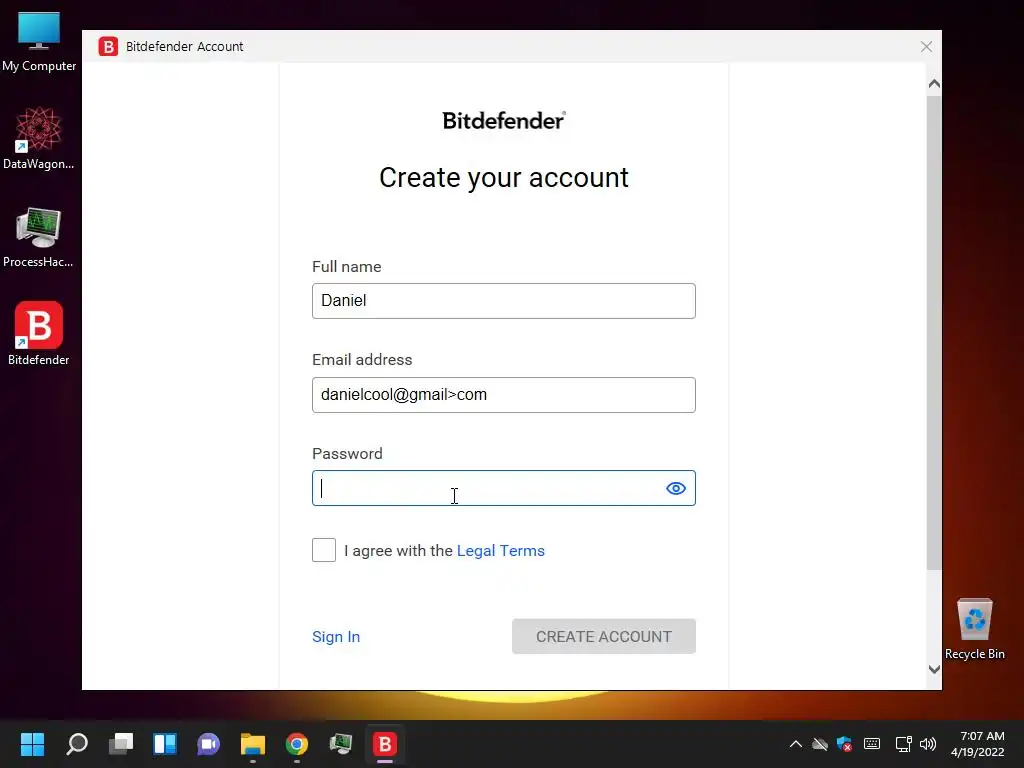Click the CREATE ACCOUNT button
Viewport: 1024px width, 768px height.
pos(603,636)
